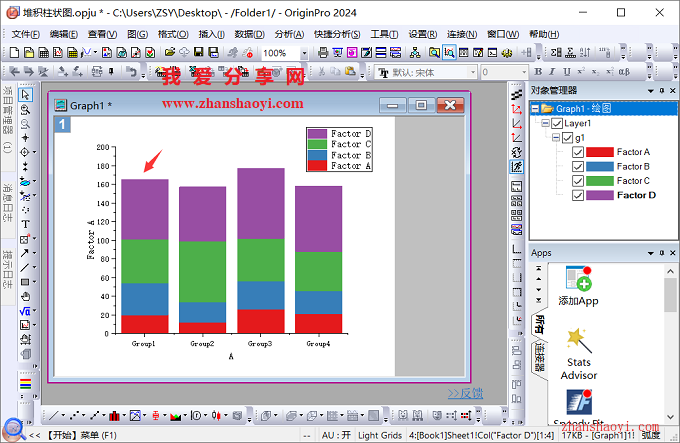Image resolution: width=680 pixels, height=443 pixels.
Task: Open the 图(G) menu
Action: pyautogui.click(x=137, y=34)
